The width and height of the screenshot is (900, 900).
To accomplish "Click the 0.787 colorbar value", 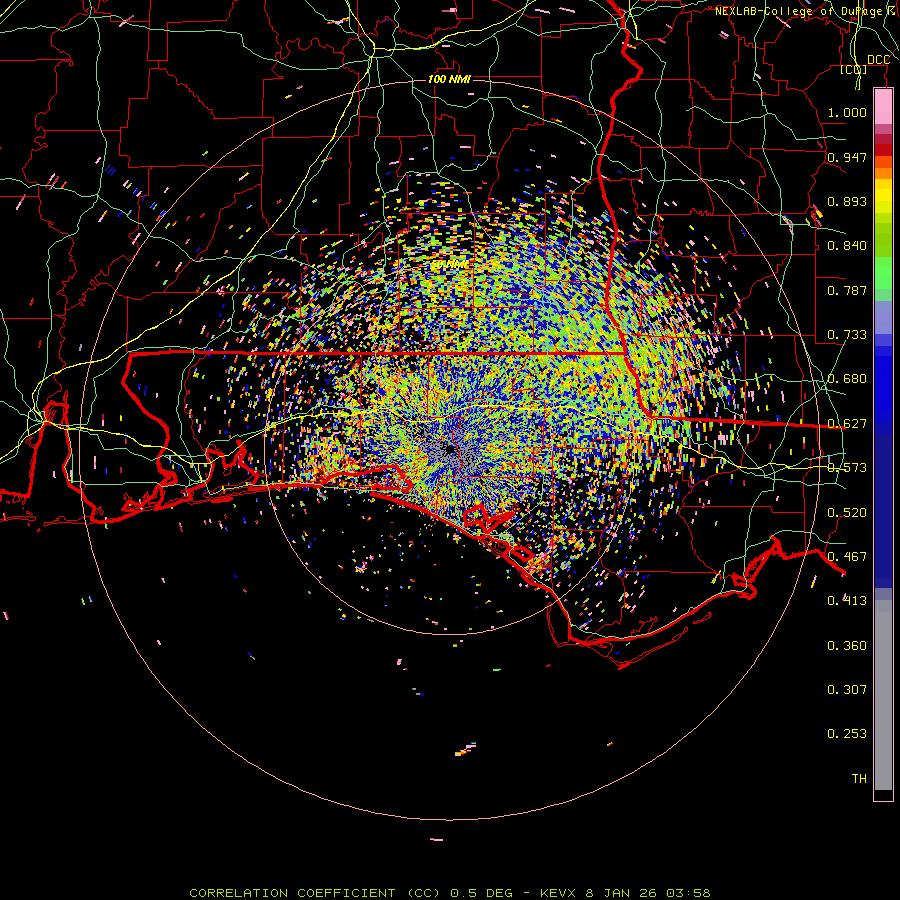I will click(847, 290).
